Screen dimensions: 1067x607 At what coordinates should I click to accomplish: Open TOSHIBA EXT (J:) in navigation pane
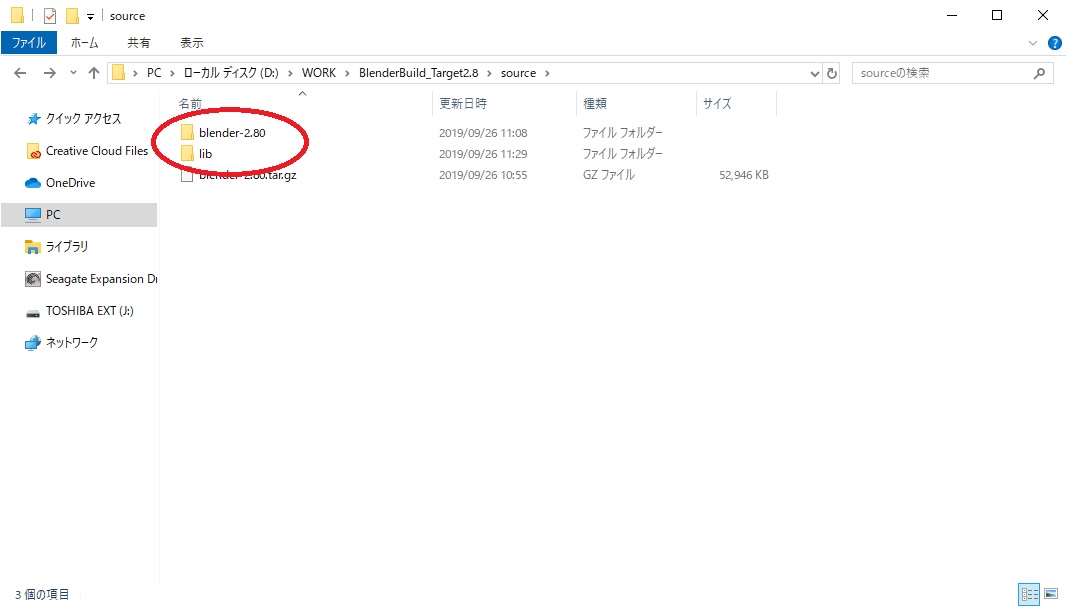click(x=89, y=310)
